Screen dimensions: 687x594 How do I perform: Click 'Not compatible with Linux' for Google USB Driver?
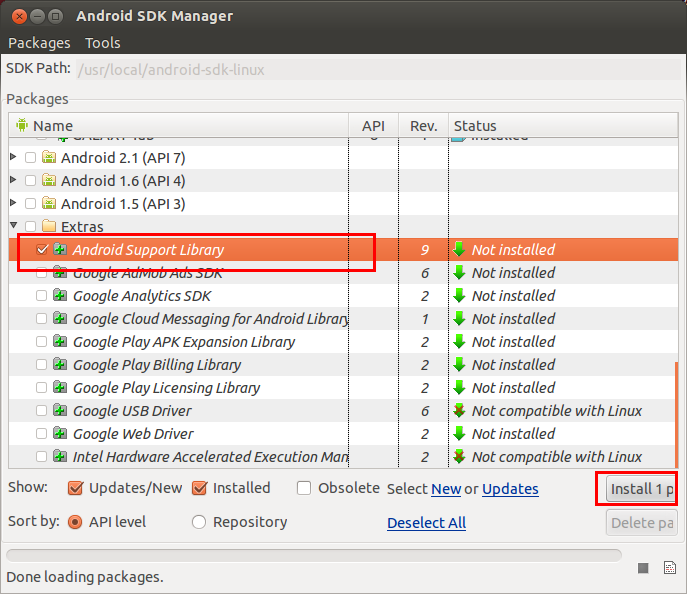[x=556, y=410]
